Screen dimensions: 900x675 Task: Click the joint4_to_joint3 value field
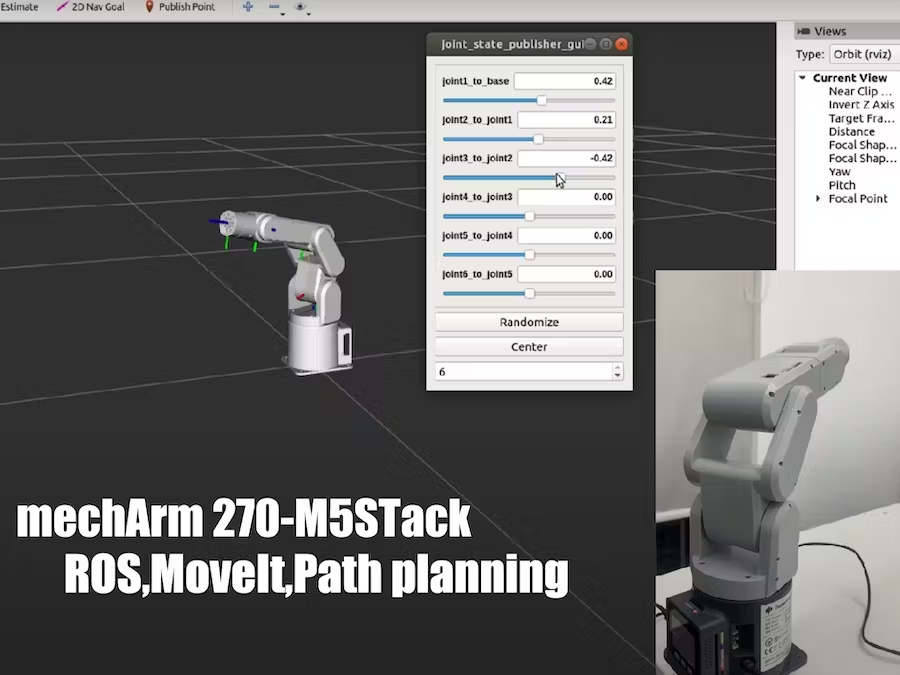pos(567,197)
